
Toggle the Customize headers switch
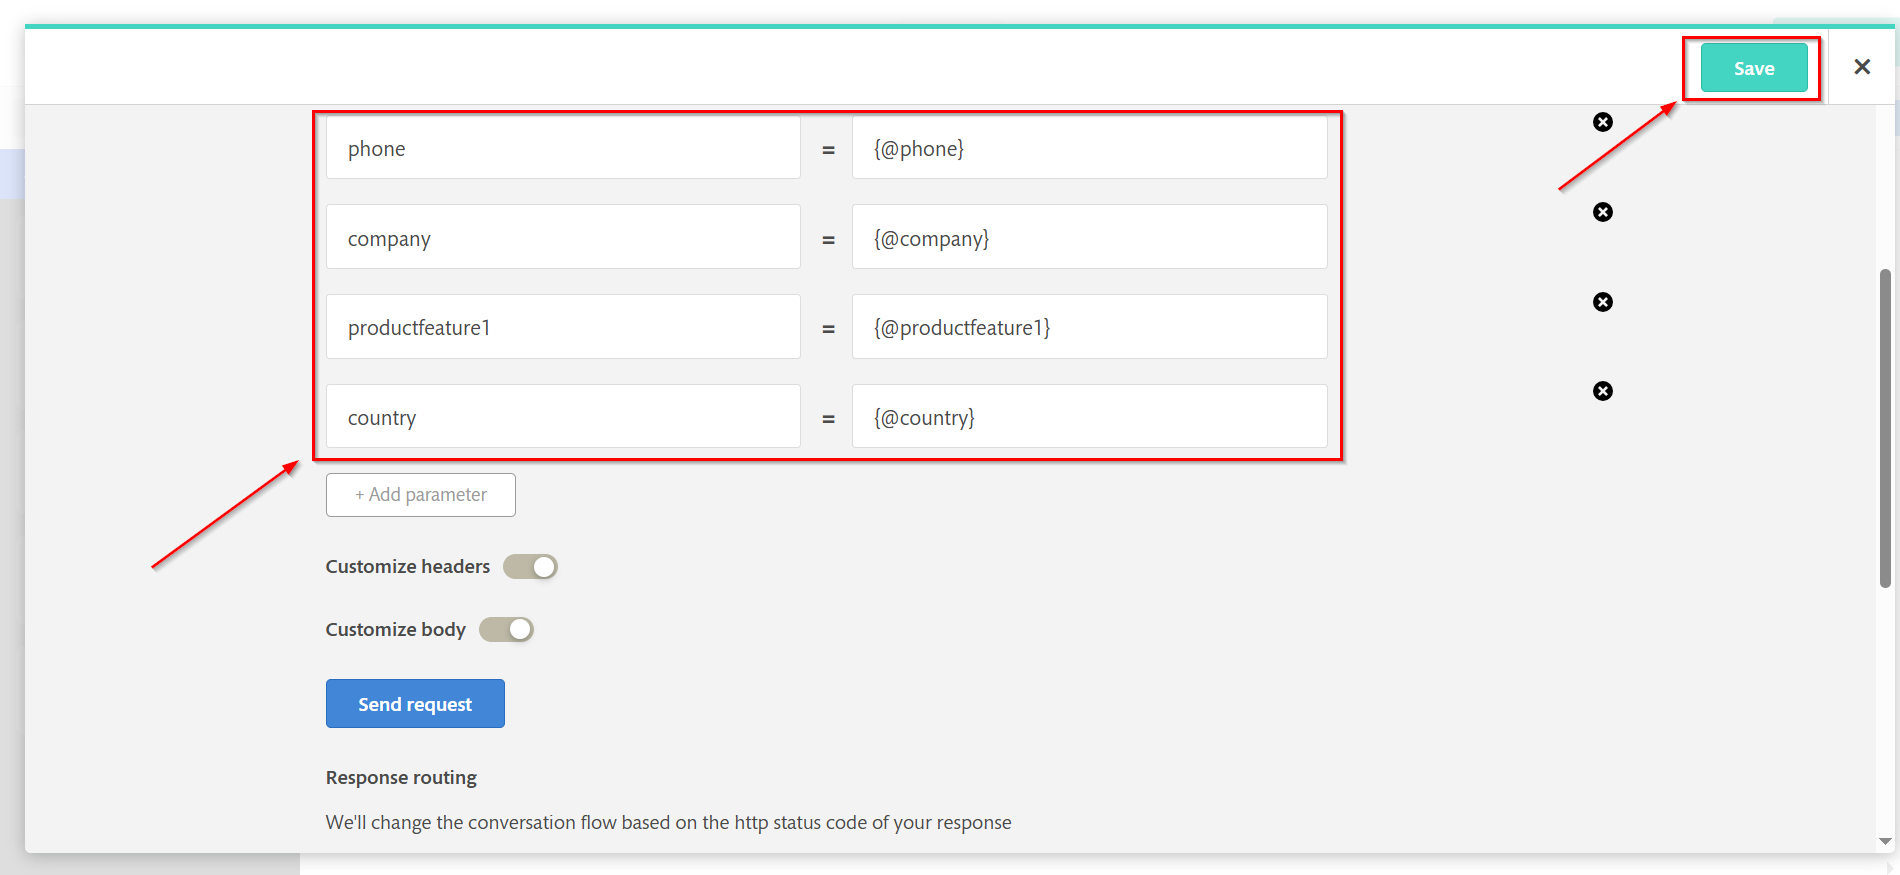click(530, 567)
